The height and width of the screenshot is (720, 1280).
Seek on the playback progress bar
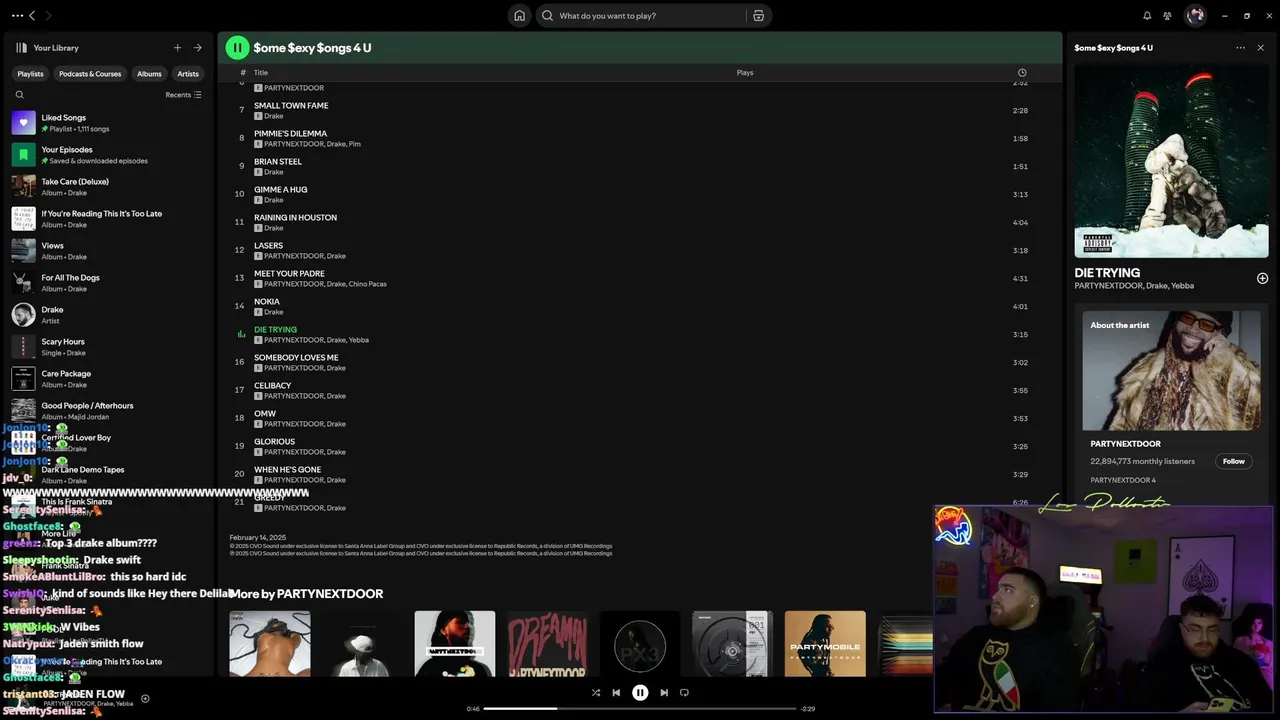[640, 708]
